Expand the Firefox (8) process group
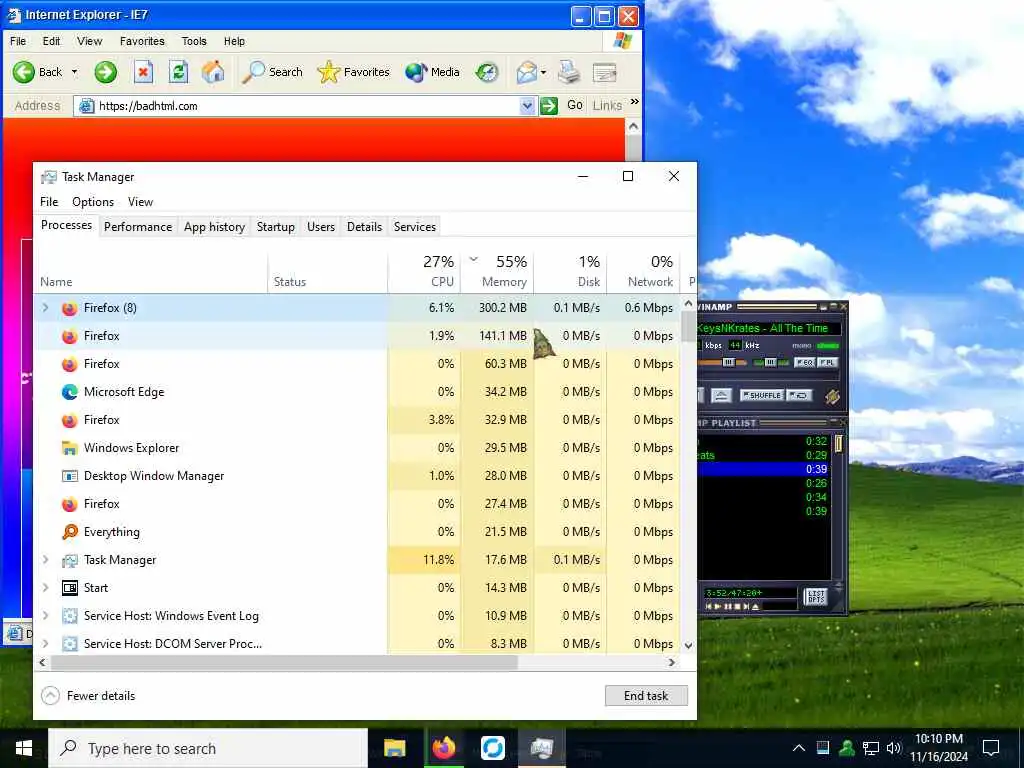1024x768 pixels. coord(45,308)
